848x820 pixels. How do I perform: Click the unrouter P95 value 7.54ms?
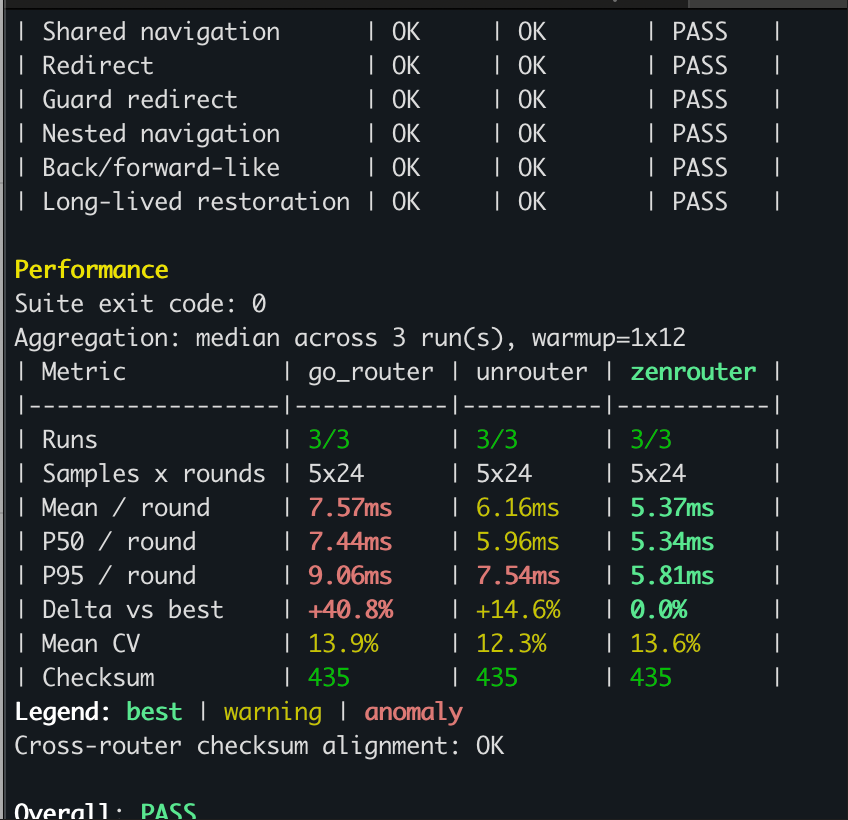(518, 576)
